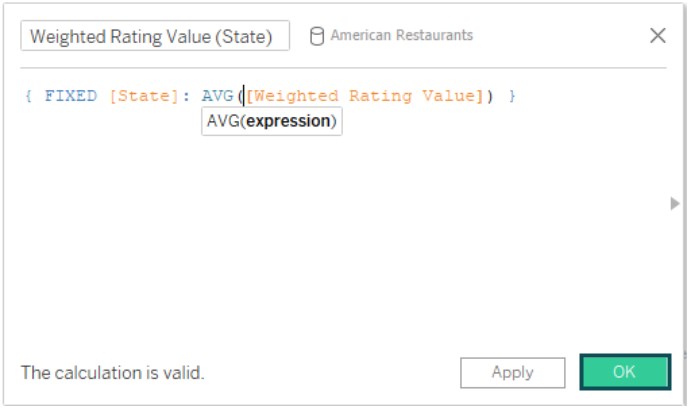Screen dimensions: 688x410
Task: Click the [State] field in the formula
Action: coord(144,96)
